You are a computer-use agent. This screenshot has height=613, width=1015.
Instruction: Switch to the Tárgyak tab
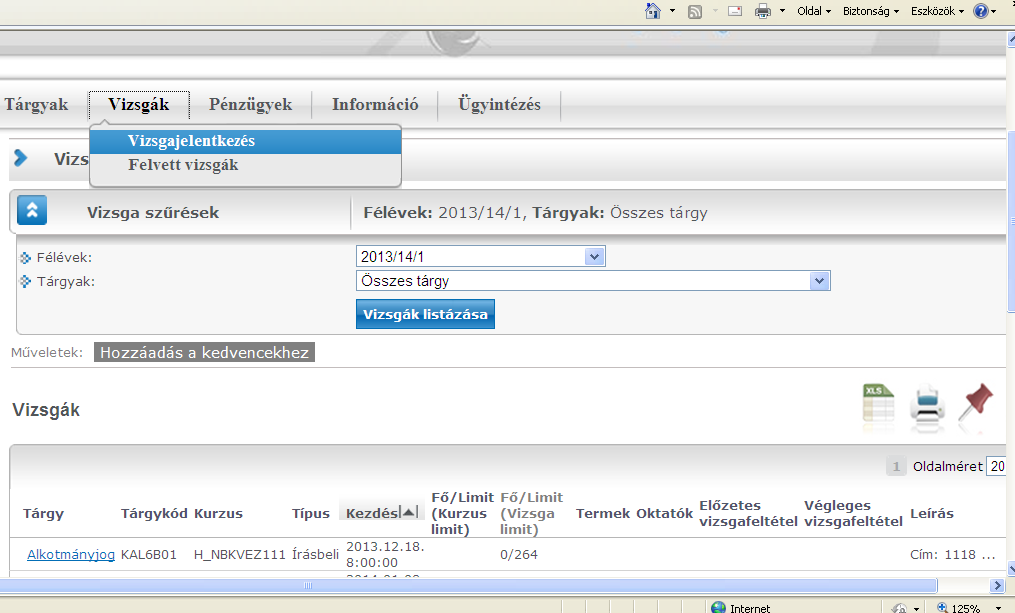[x=36, y=105]
